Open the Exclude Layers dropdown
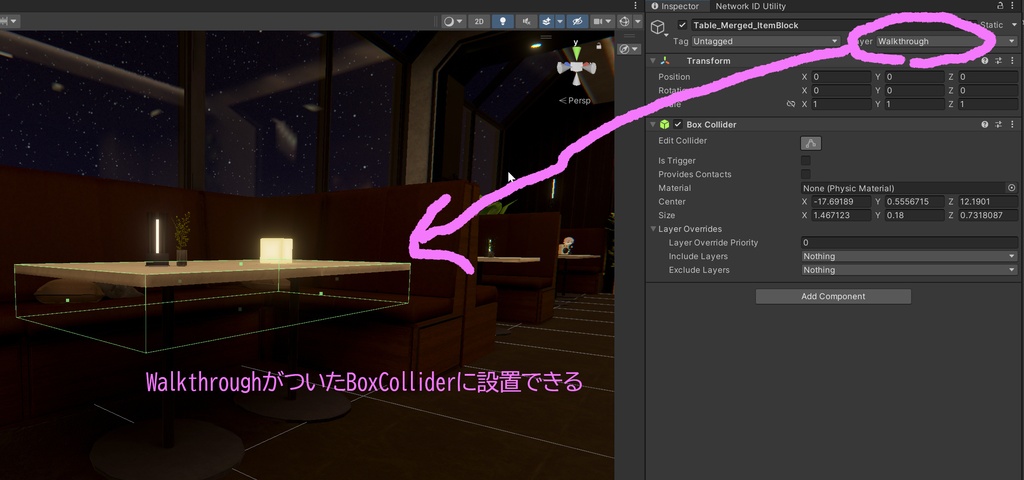This screenshot has height=480, width=1024. click(910, 270)
